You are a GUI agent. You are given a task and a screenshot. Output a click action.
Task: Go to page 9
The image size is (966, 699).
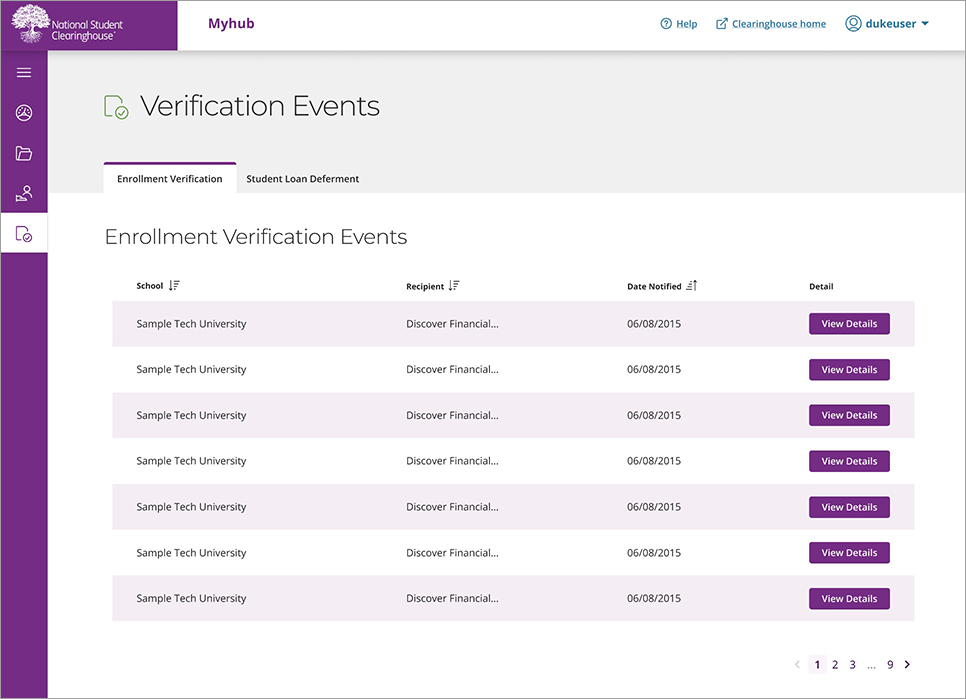click(x=890, y=665)
